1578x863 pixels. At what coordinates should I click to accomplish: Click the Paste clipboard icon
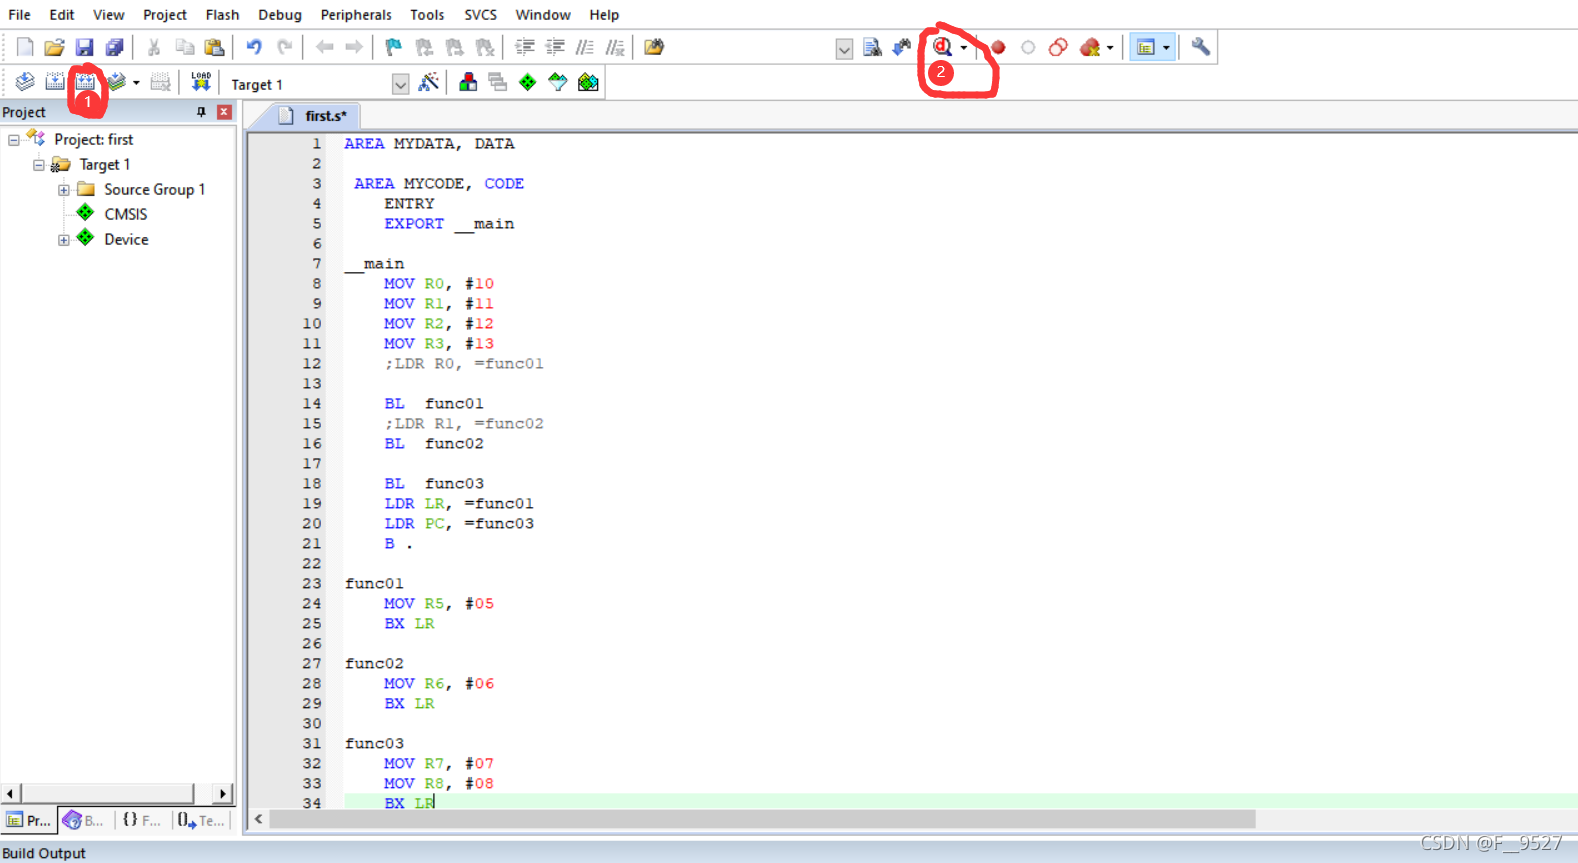coord(214,47)
